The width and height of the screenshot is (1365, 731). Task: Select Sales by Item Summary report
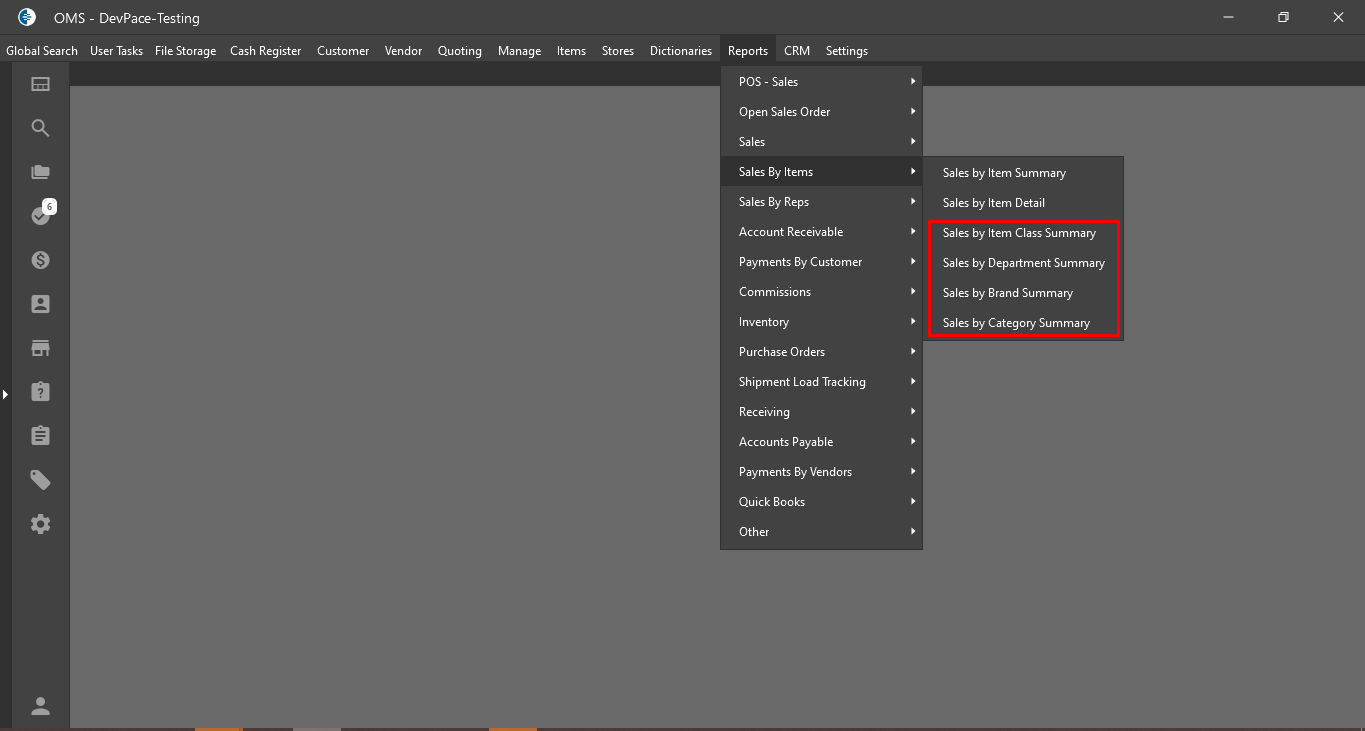coord(1004,173)
